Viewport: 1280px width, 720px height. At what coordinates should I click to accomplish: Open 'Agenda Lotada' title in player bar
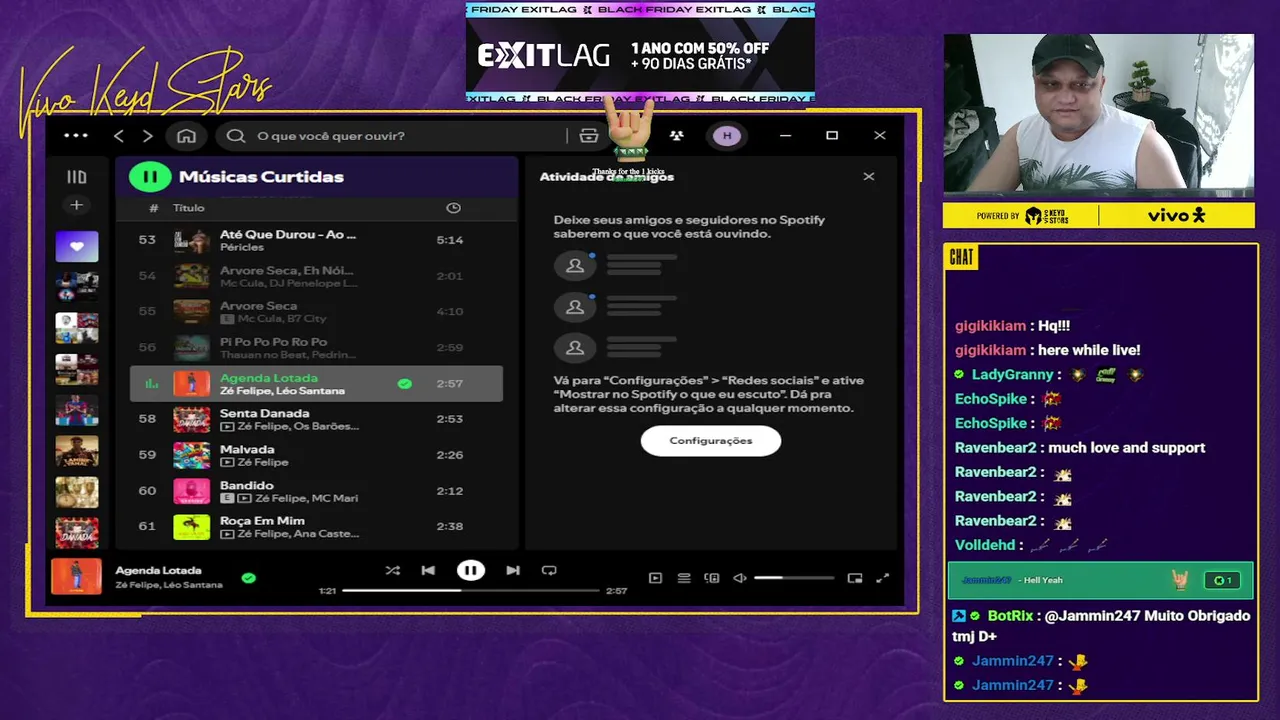tap(159, 570)
